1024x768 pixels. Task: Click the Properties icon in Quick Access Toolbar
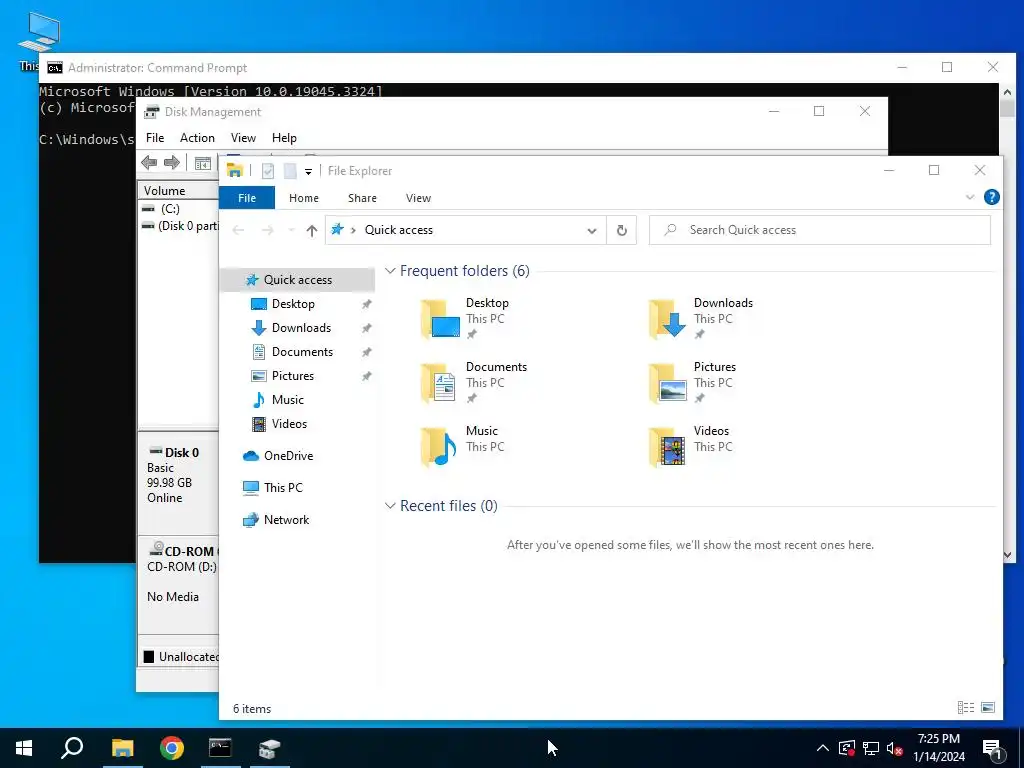coord(268,171)
